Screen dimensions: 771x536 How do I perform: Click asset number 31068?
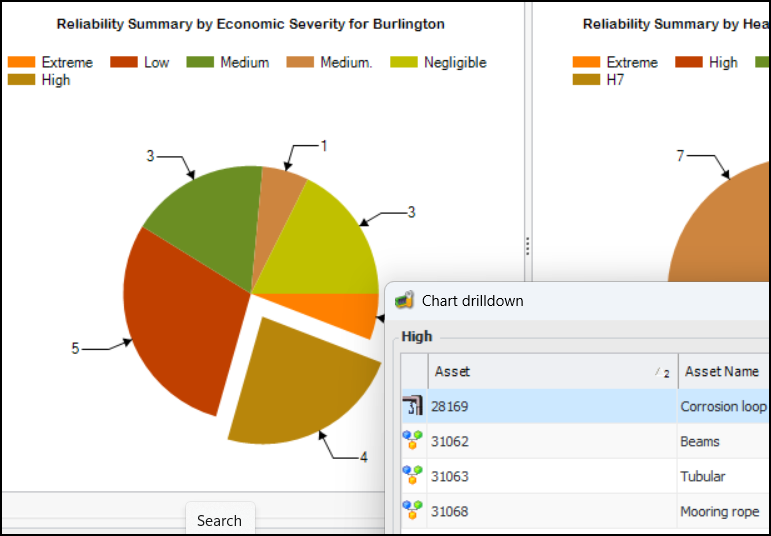[x=449, y=511]
